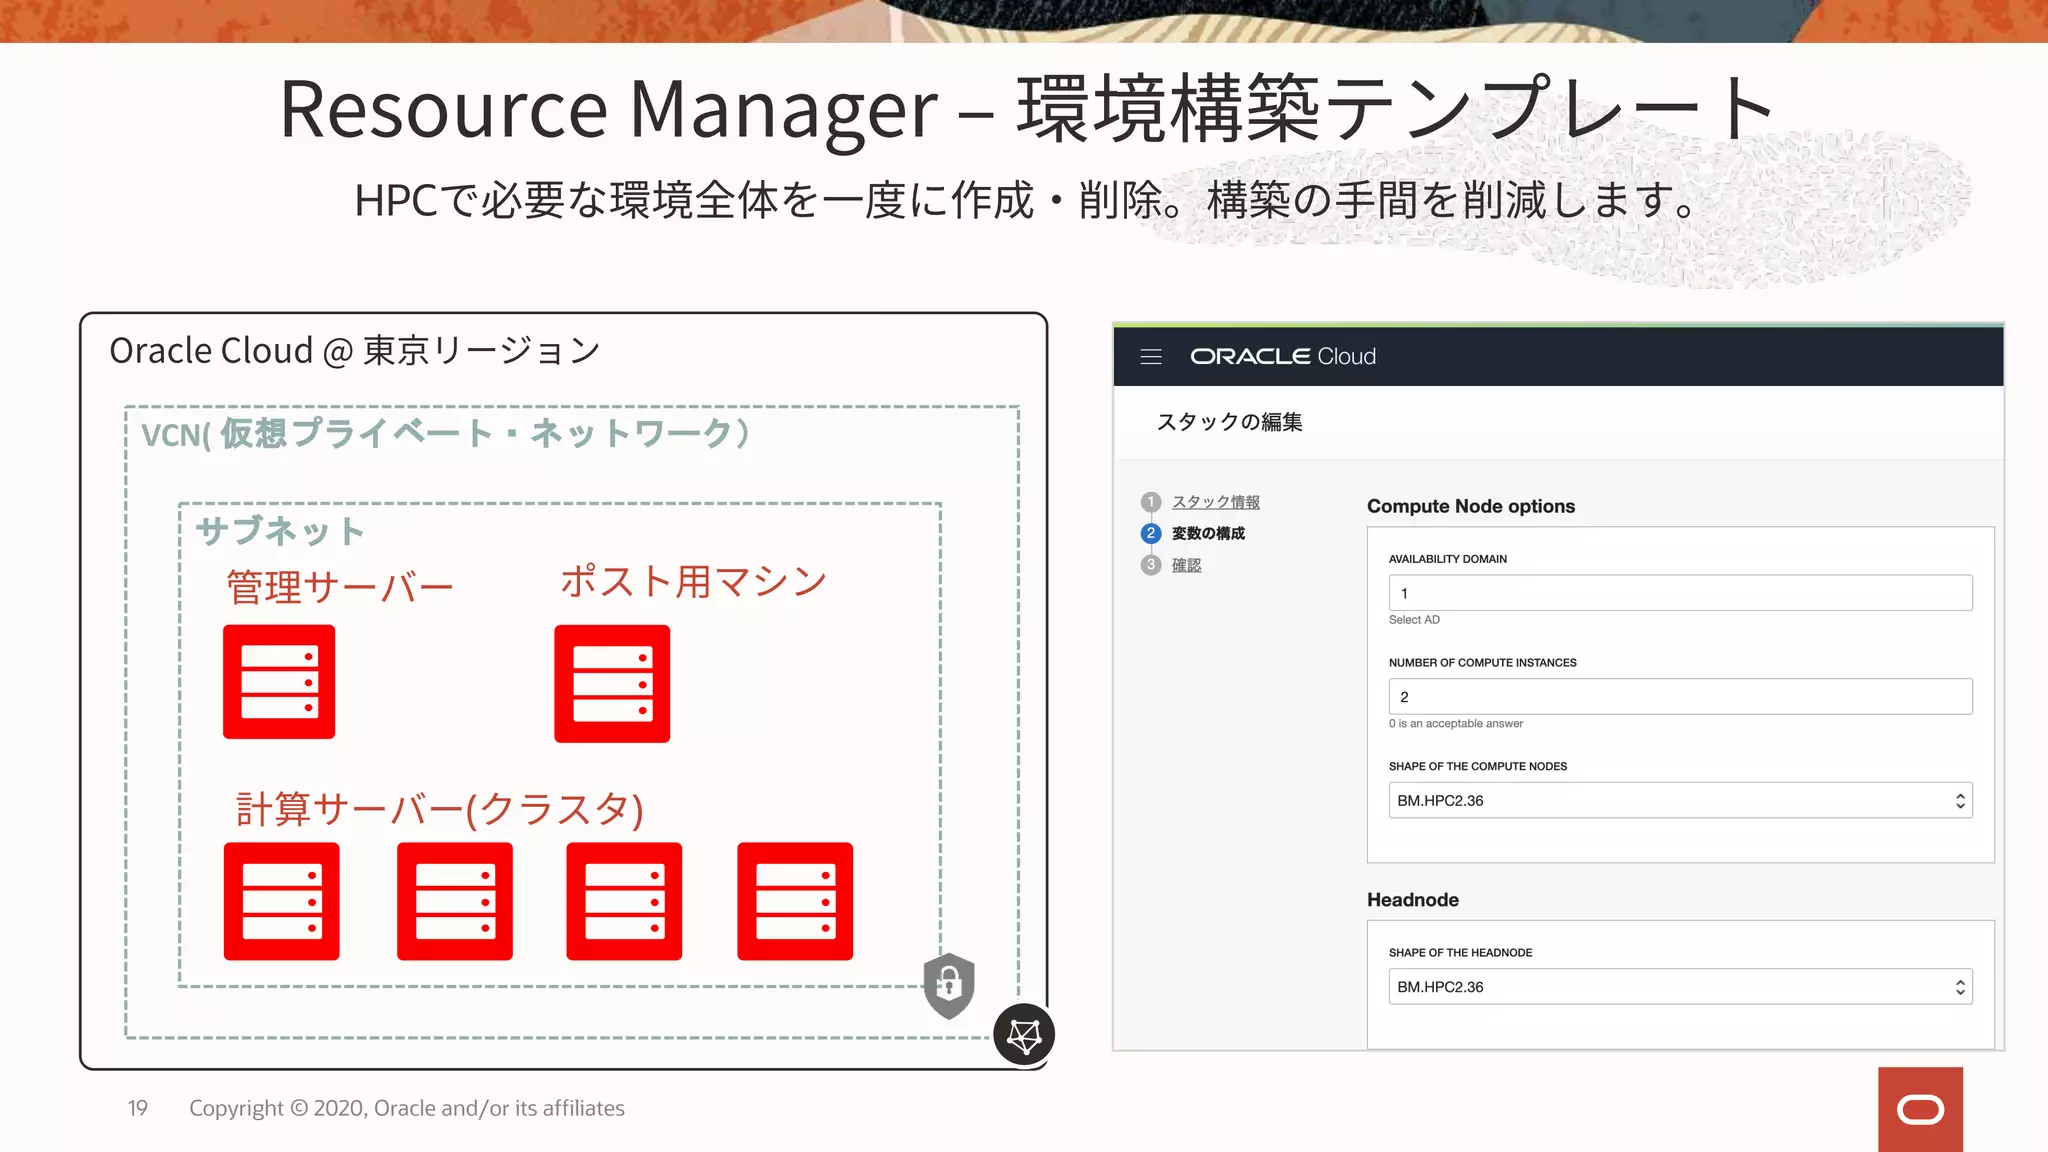Click NUMBER OF COMPUTE INSTANCES label

(1483, 663)
